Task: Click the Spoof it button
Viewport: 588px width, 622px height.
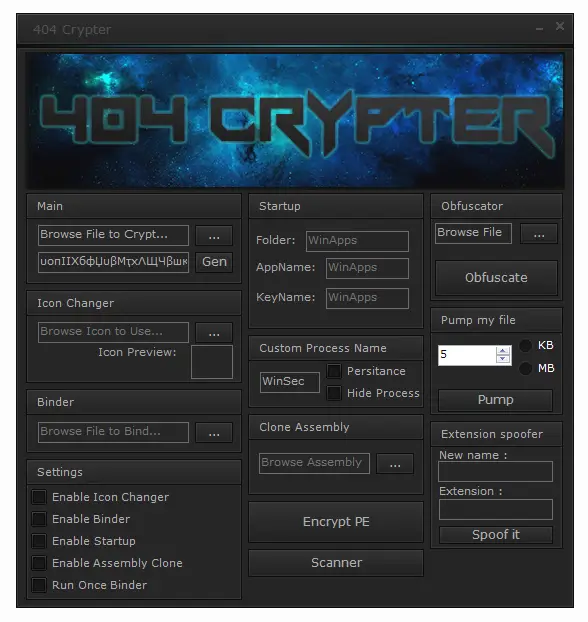Action: tap(496, 535)
